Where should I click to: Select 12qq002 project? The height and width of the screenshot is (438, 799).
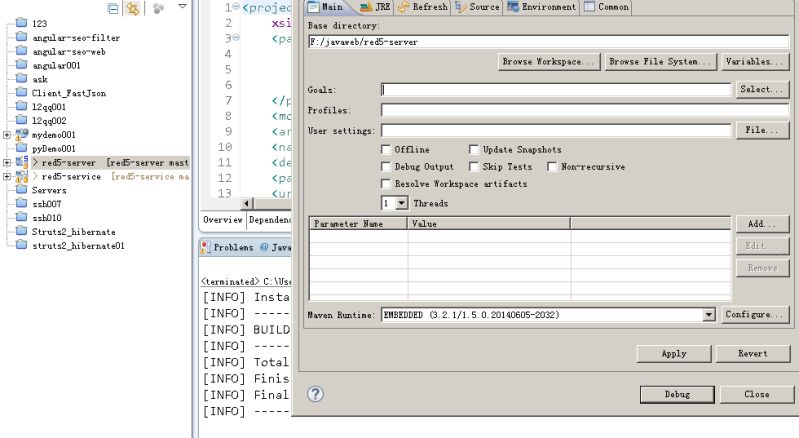[x=49, y=121]
